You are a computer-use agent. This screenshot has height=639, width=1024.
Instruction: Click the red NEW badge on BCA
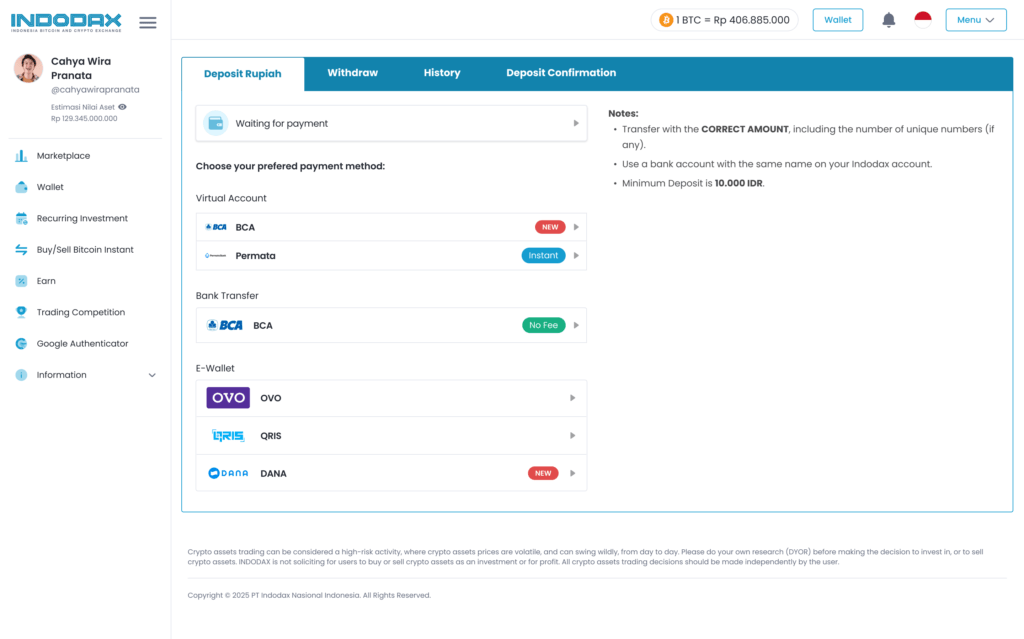click(550, 227)
